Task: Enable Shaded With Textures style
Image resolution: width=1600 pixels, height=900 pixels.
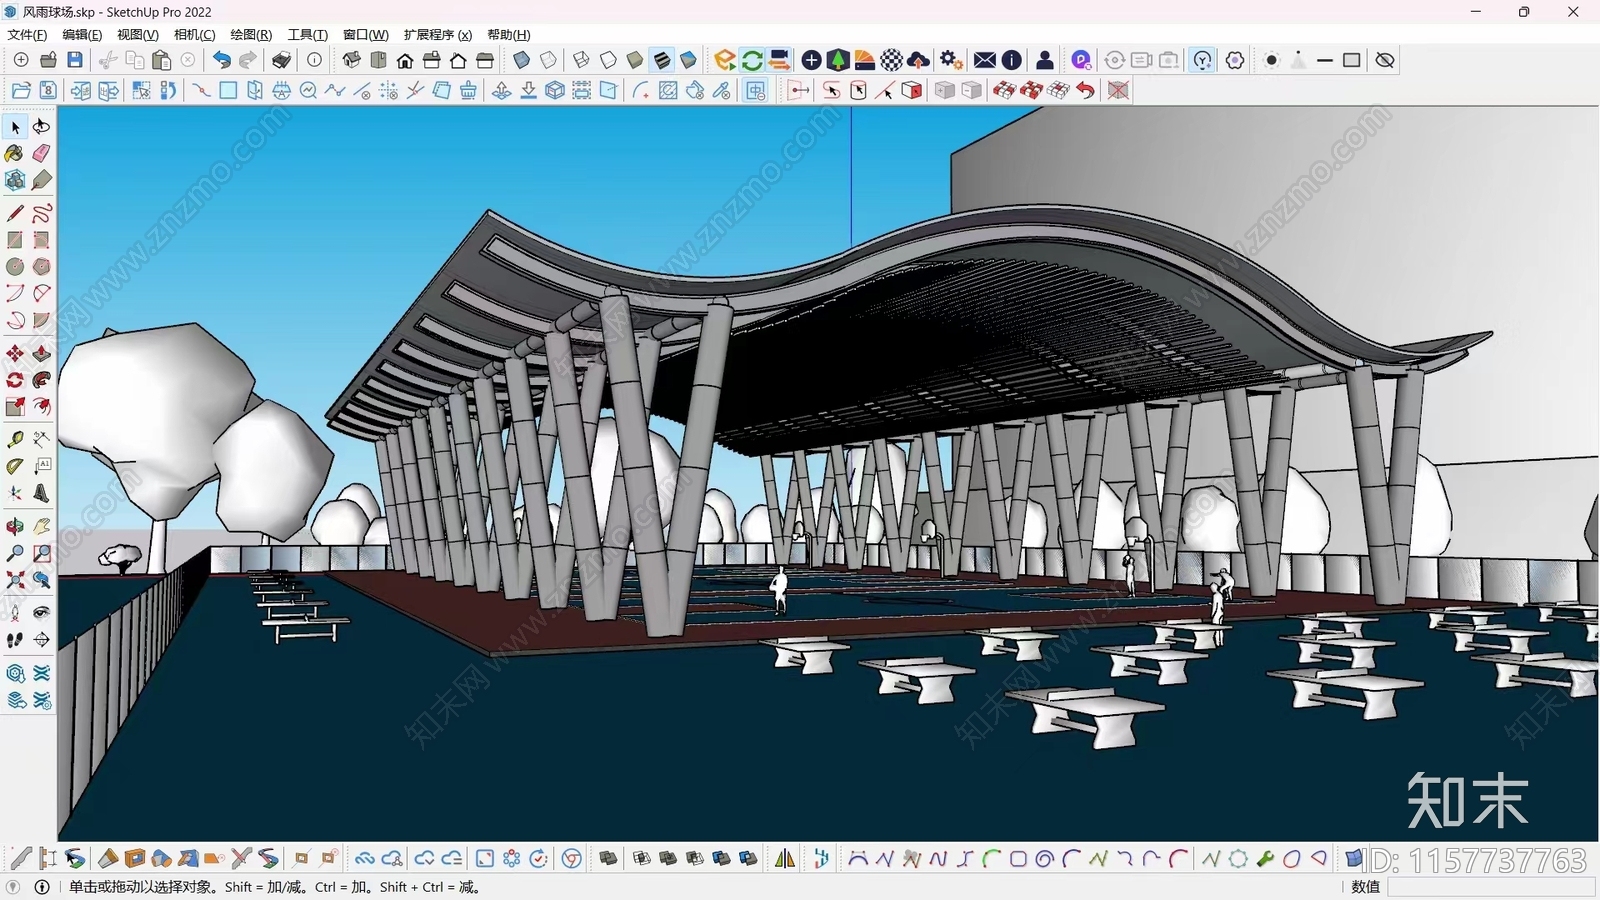Action: pos(661,60)
